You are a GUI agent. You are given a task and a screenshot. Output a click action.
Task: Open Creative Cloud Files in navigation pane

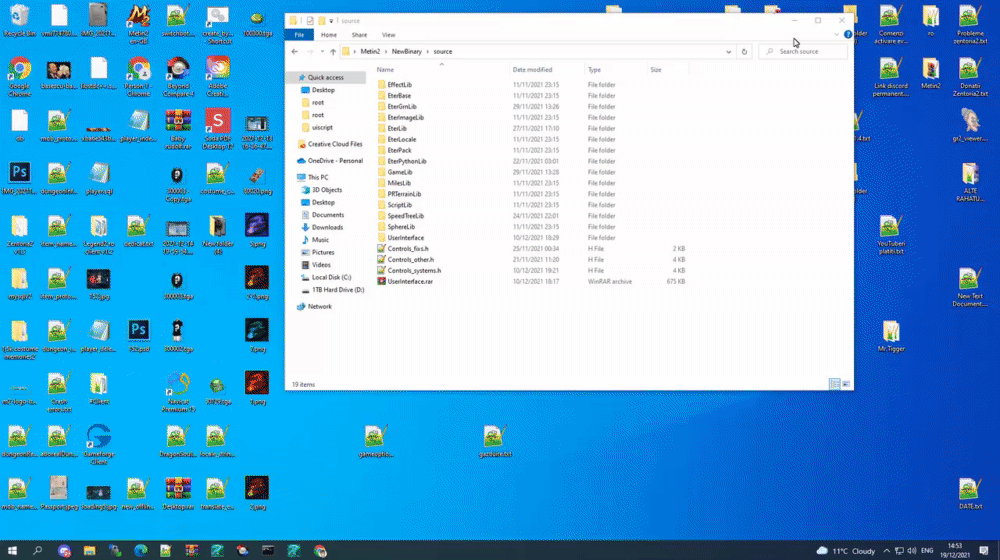[335, 144]
